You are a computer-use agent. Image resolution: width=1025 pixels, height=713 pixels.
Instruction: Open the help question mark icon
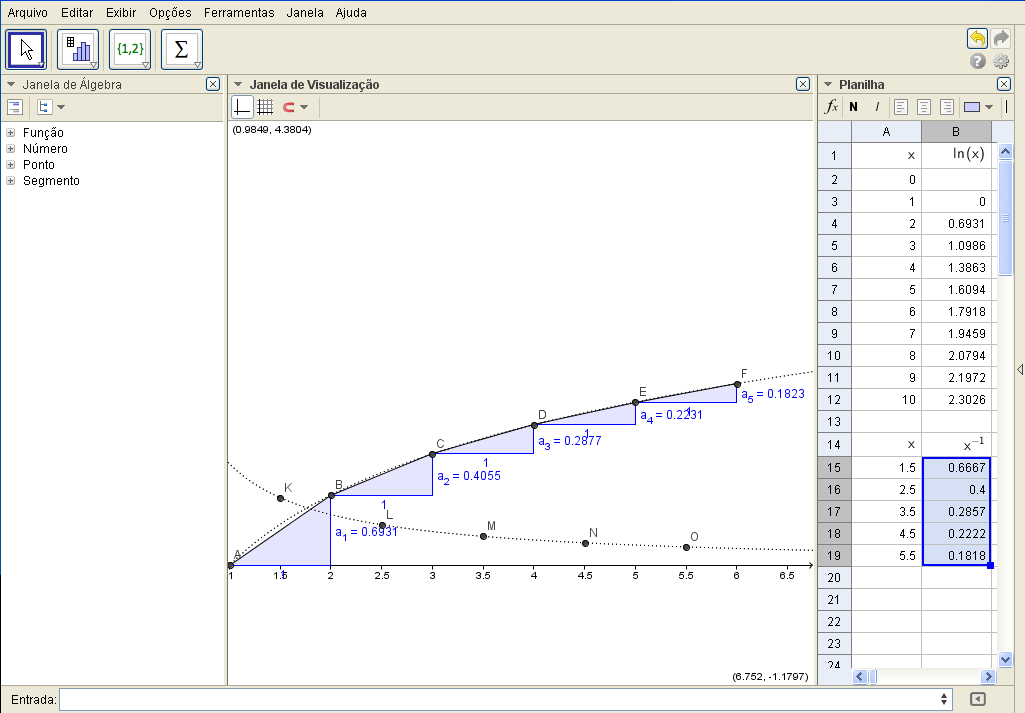pos(978,61)
